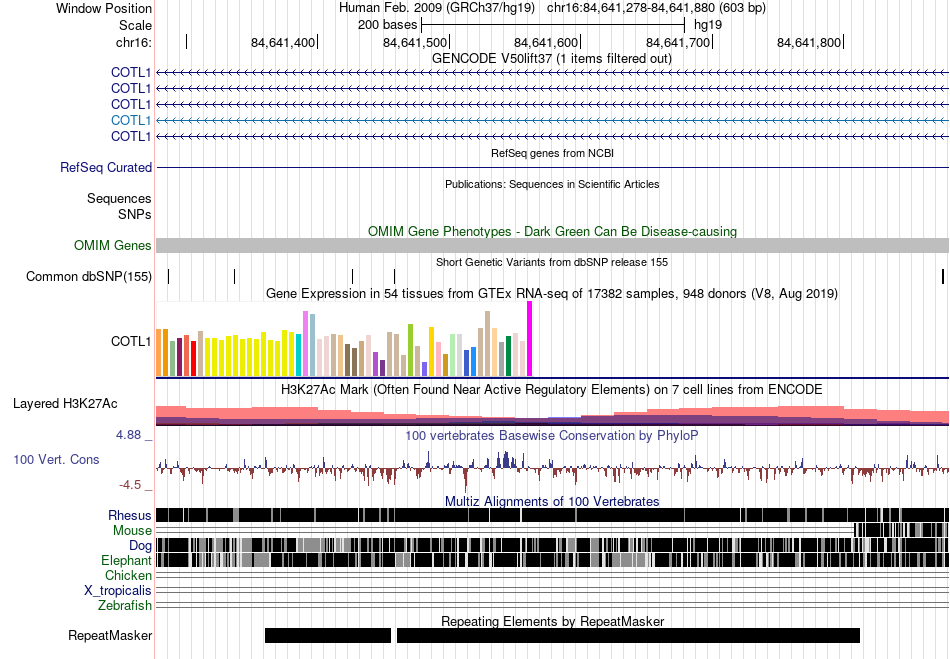Click the 'Human Feb. 2009 (GRCh37/hg19)' text
This screenshot has width=950, height=659.
pyautogui.click(x=437, y=8)
